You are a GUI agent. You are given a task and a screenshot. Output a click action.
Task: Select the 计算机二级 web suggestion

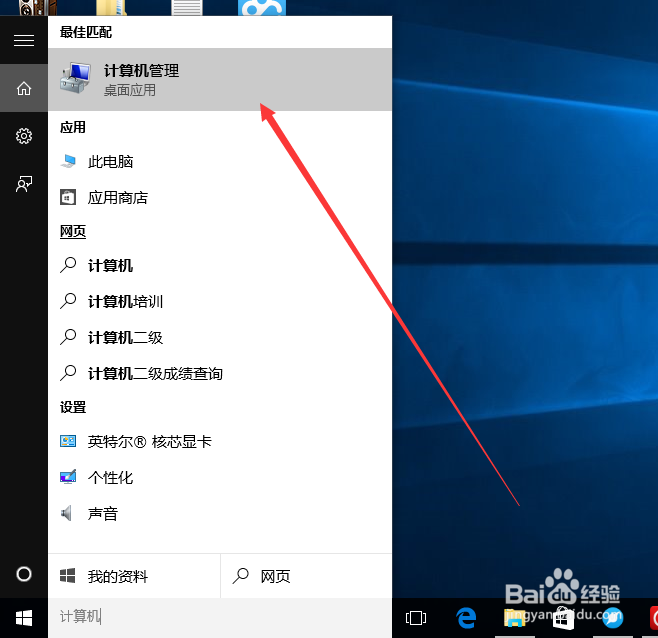point(220,337)
